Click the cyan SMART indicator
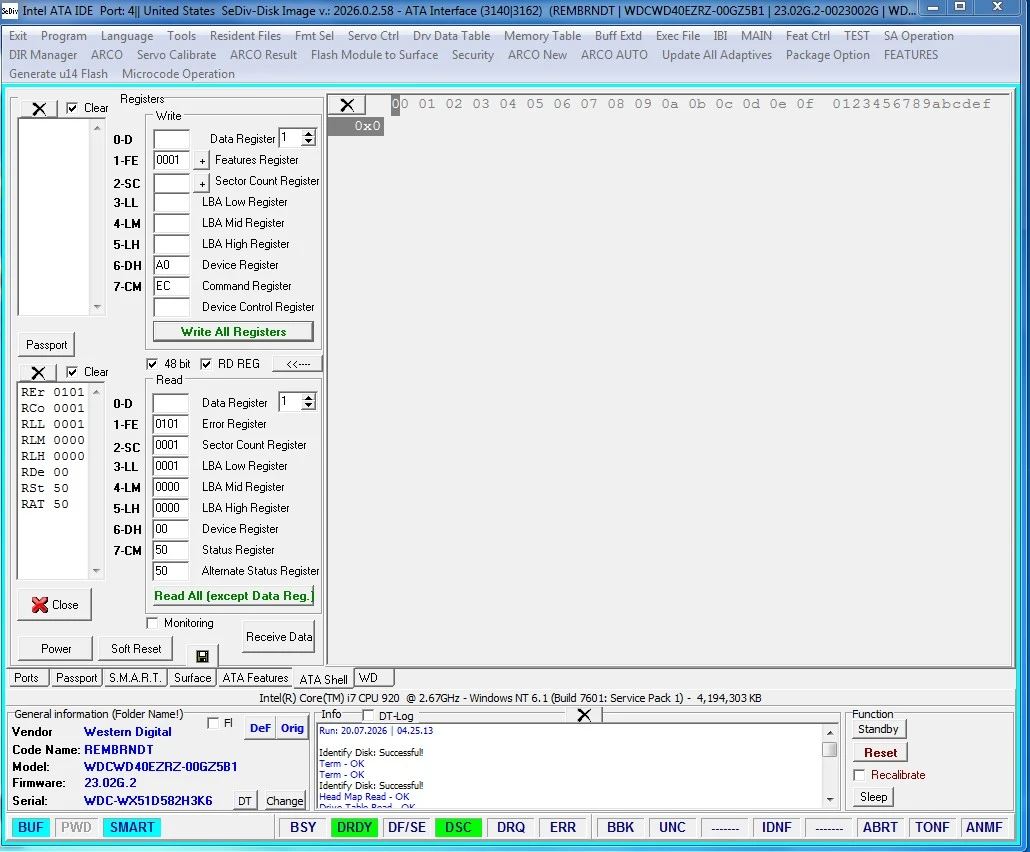 132,827
